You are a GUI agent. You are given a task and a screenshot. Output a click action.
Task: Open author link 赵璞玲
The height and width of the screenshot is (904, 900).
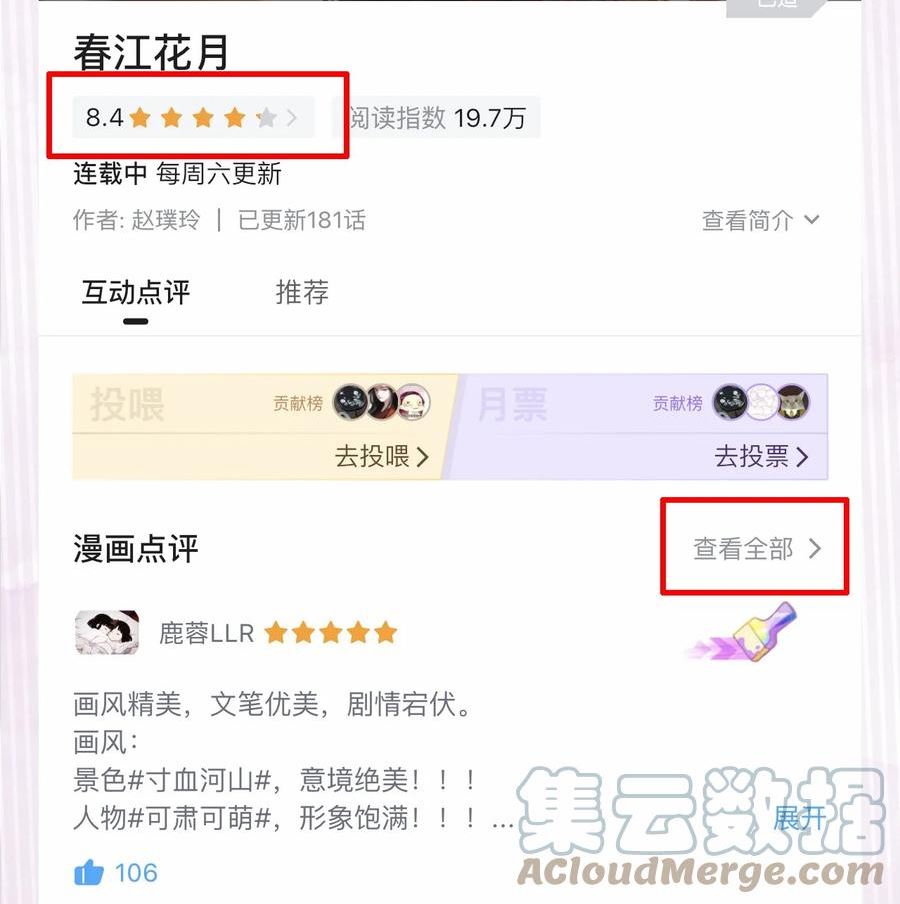click(x=166, y=220)
